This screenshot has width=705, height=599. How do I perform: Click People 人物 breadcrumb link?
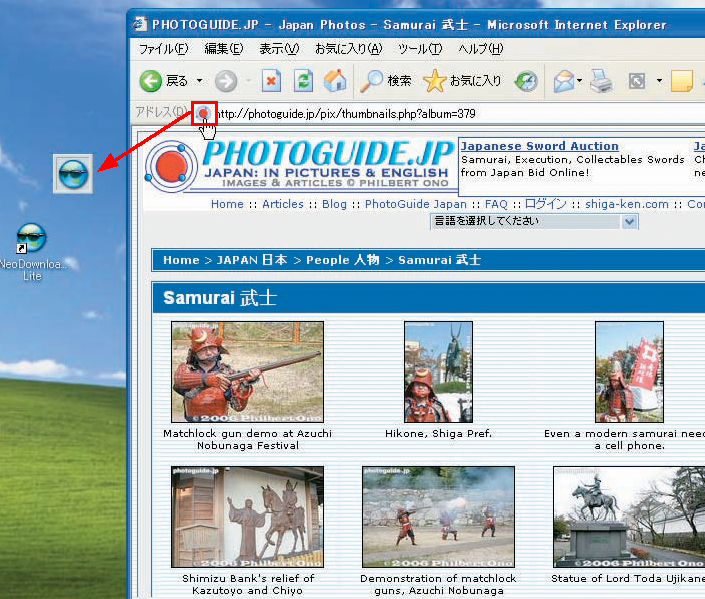(343, 260)
